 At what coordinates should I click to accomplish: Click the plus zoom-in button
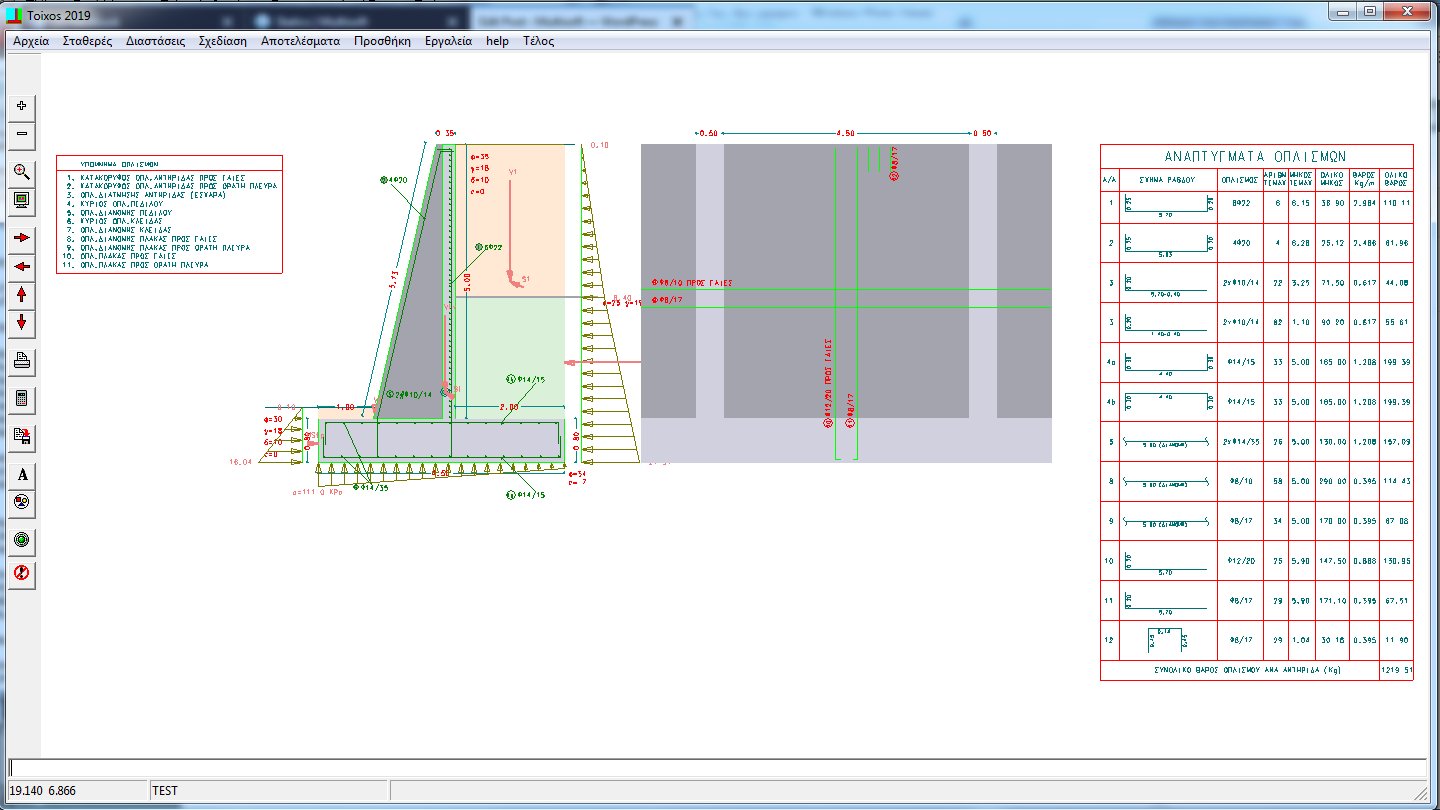[x=22, y=106]
